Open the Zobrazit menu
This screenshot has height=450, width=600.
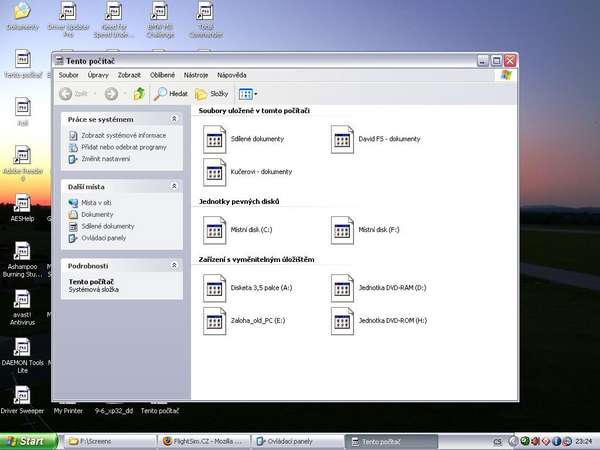pyautogui.click(x=129, y=75)
